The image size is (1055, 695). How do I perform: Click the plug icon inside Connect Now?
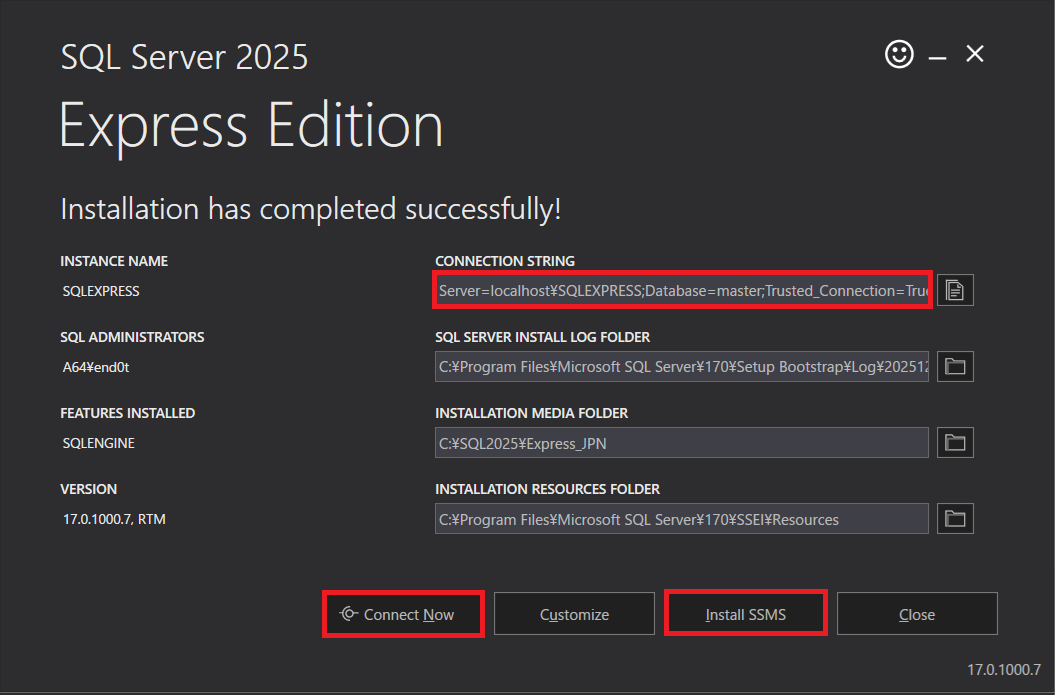(x=349, y=613)
